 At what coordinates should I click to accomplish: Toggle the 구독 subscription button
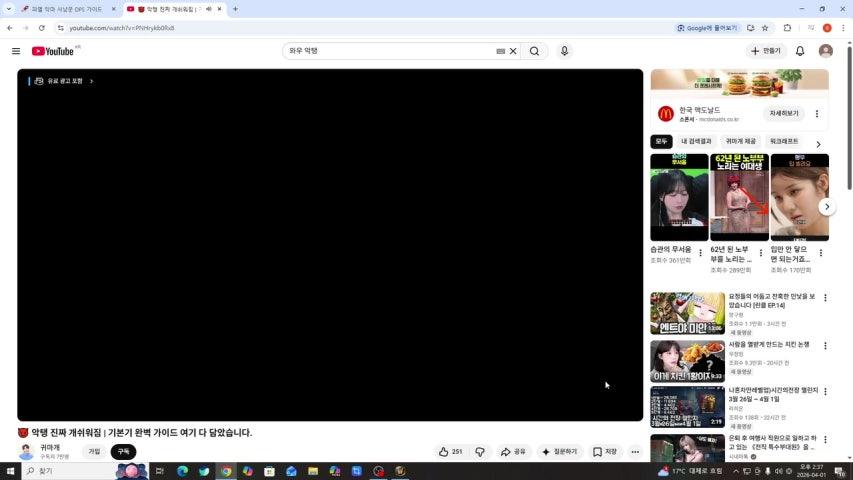[123, 452]
